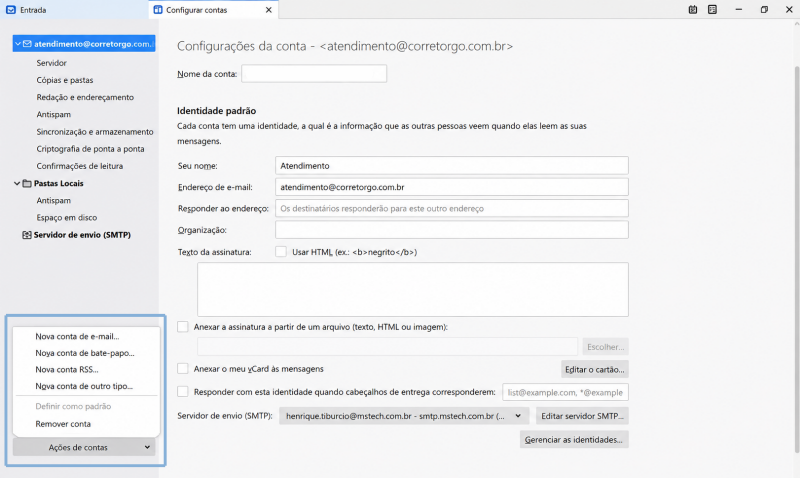Screen dimensions: 800x478
Task: Open Cópias e pastas settings
Action: [x=65, y=80]
